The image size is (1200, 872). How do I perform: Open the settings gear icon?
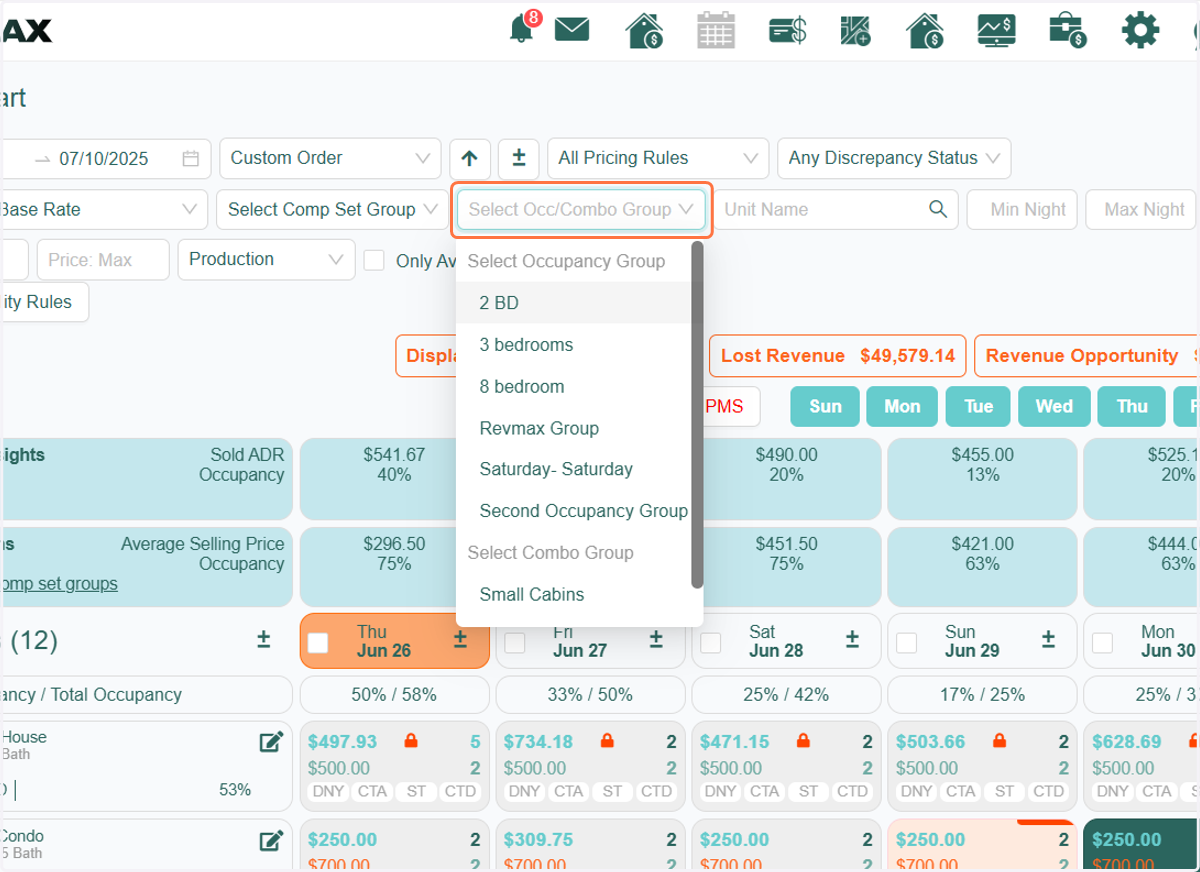pos(1140,30)
